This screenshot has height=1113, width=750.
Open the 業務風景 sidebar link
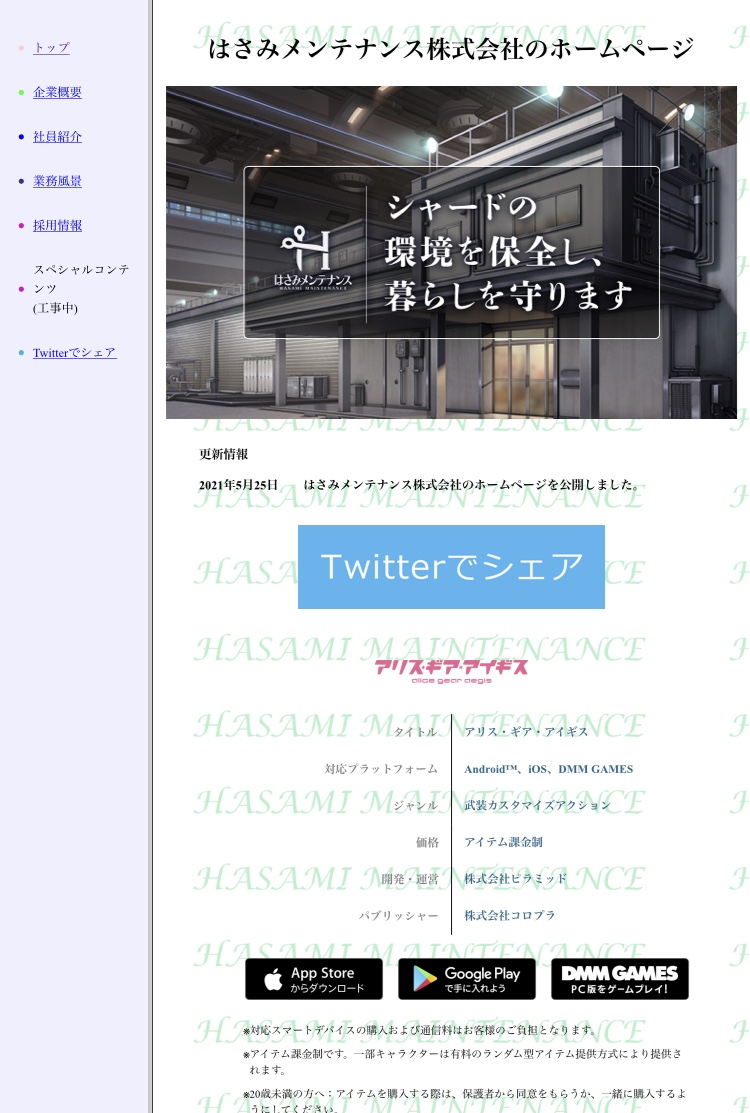pos(57,181)
